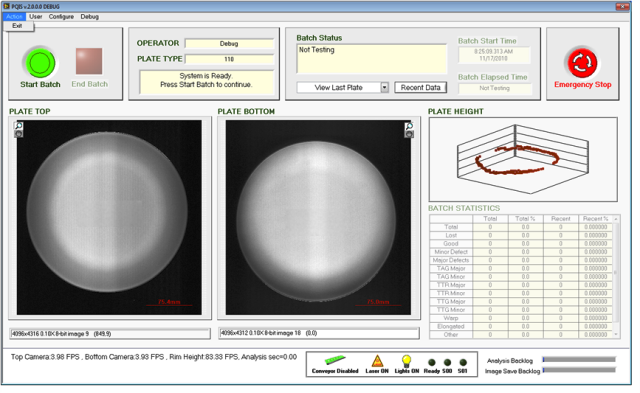Click the Batch Elapsed Time field
The height and width of the screenshot is (393, 640).
495,88
